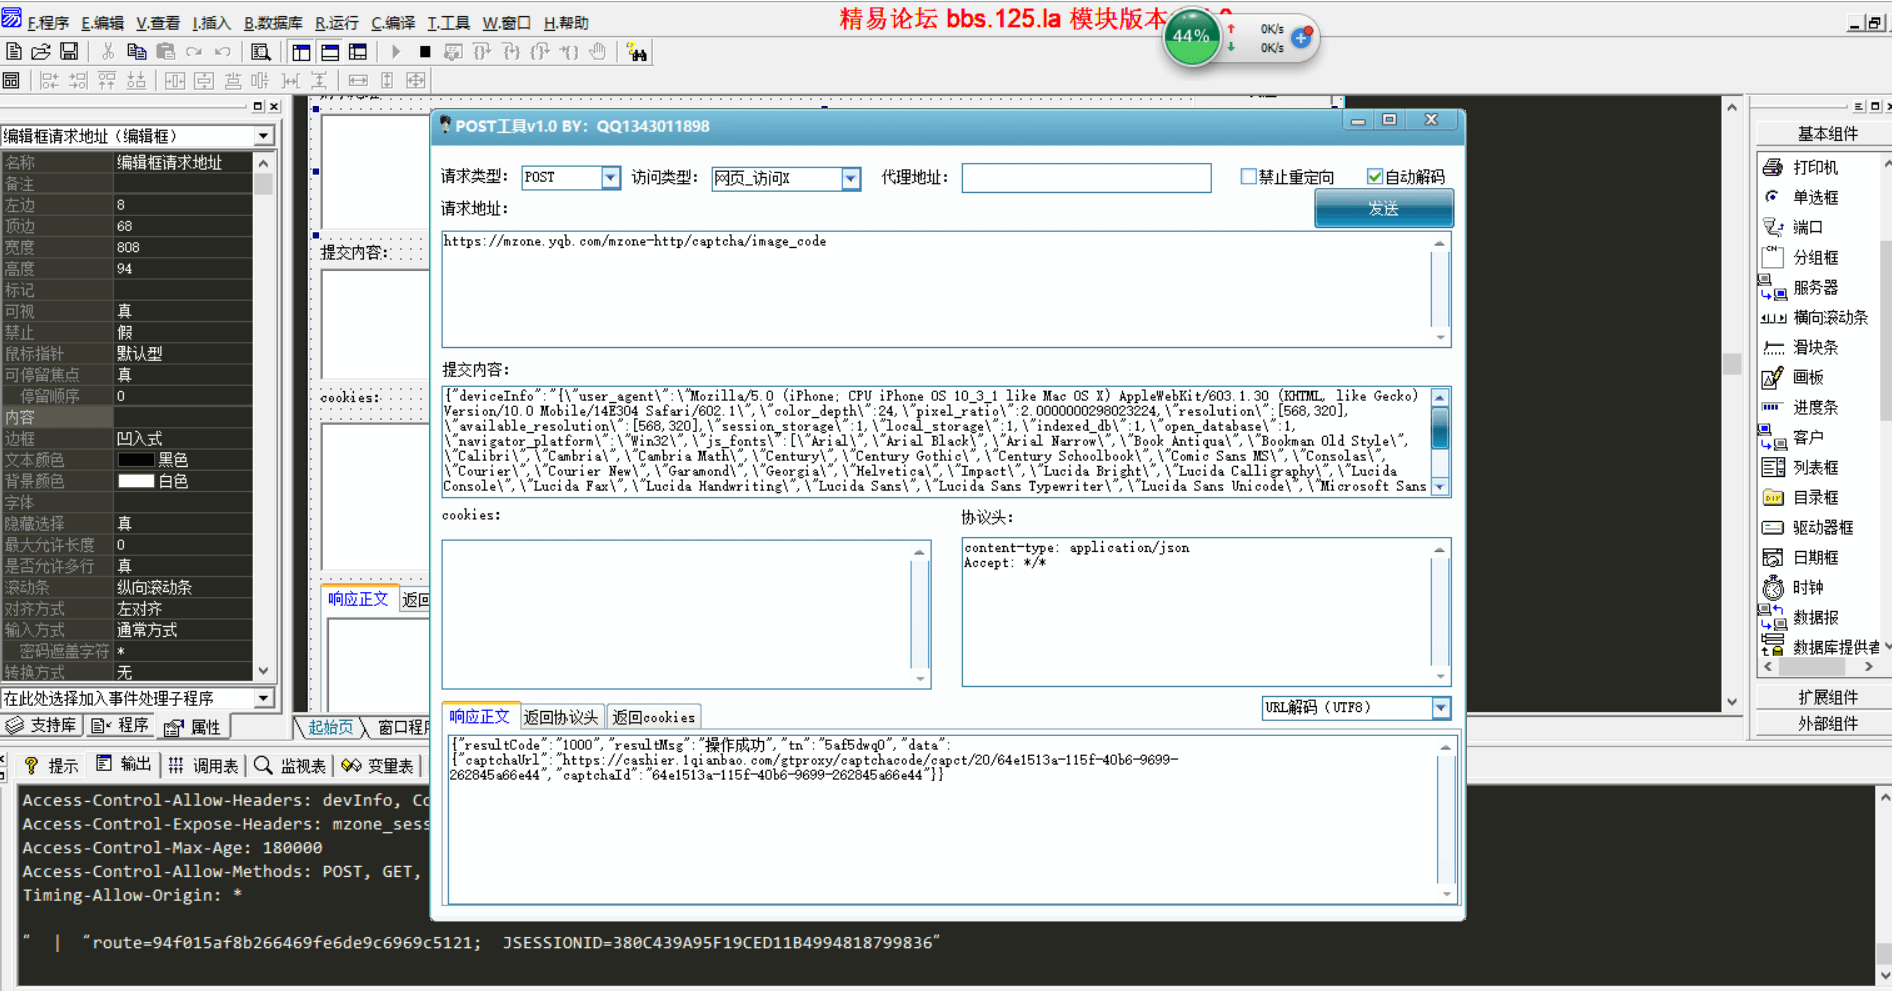This screenshot has width=1892, height=991.
Task: Click the Open file toolbar icon
Action: click(41, 51)
